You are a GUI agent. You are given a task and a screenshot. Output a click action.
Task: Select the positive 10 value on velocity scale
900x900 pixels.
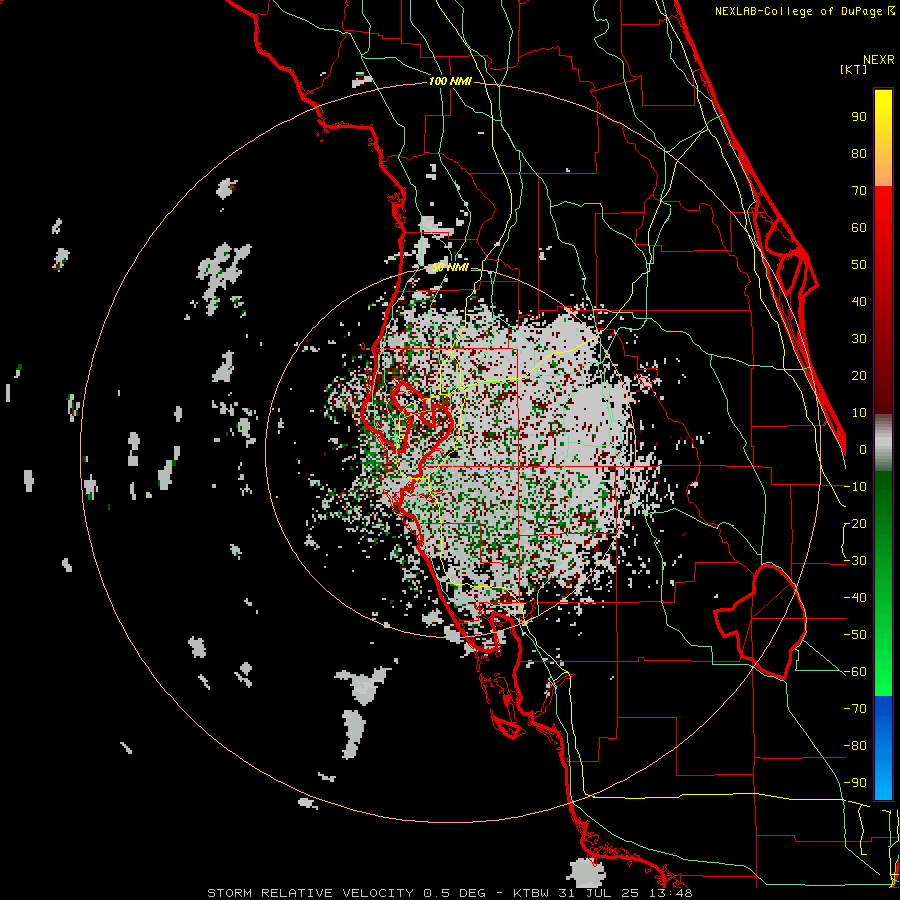pos(859,413)
